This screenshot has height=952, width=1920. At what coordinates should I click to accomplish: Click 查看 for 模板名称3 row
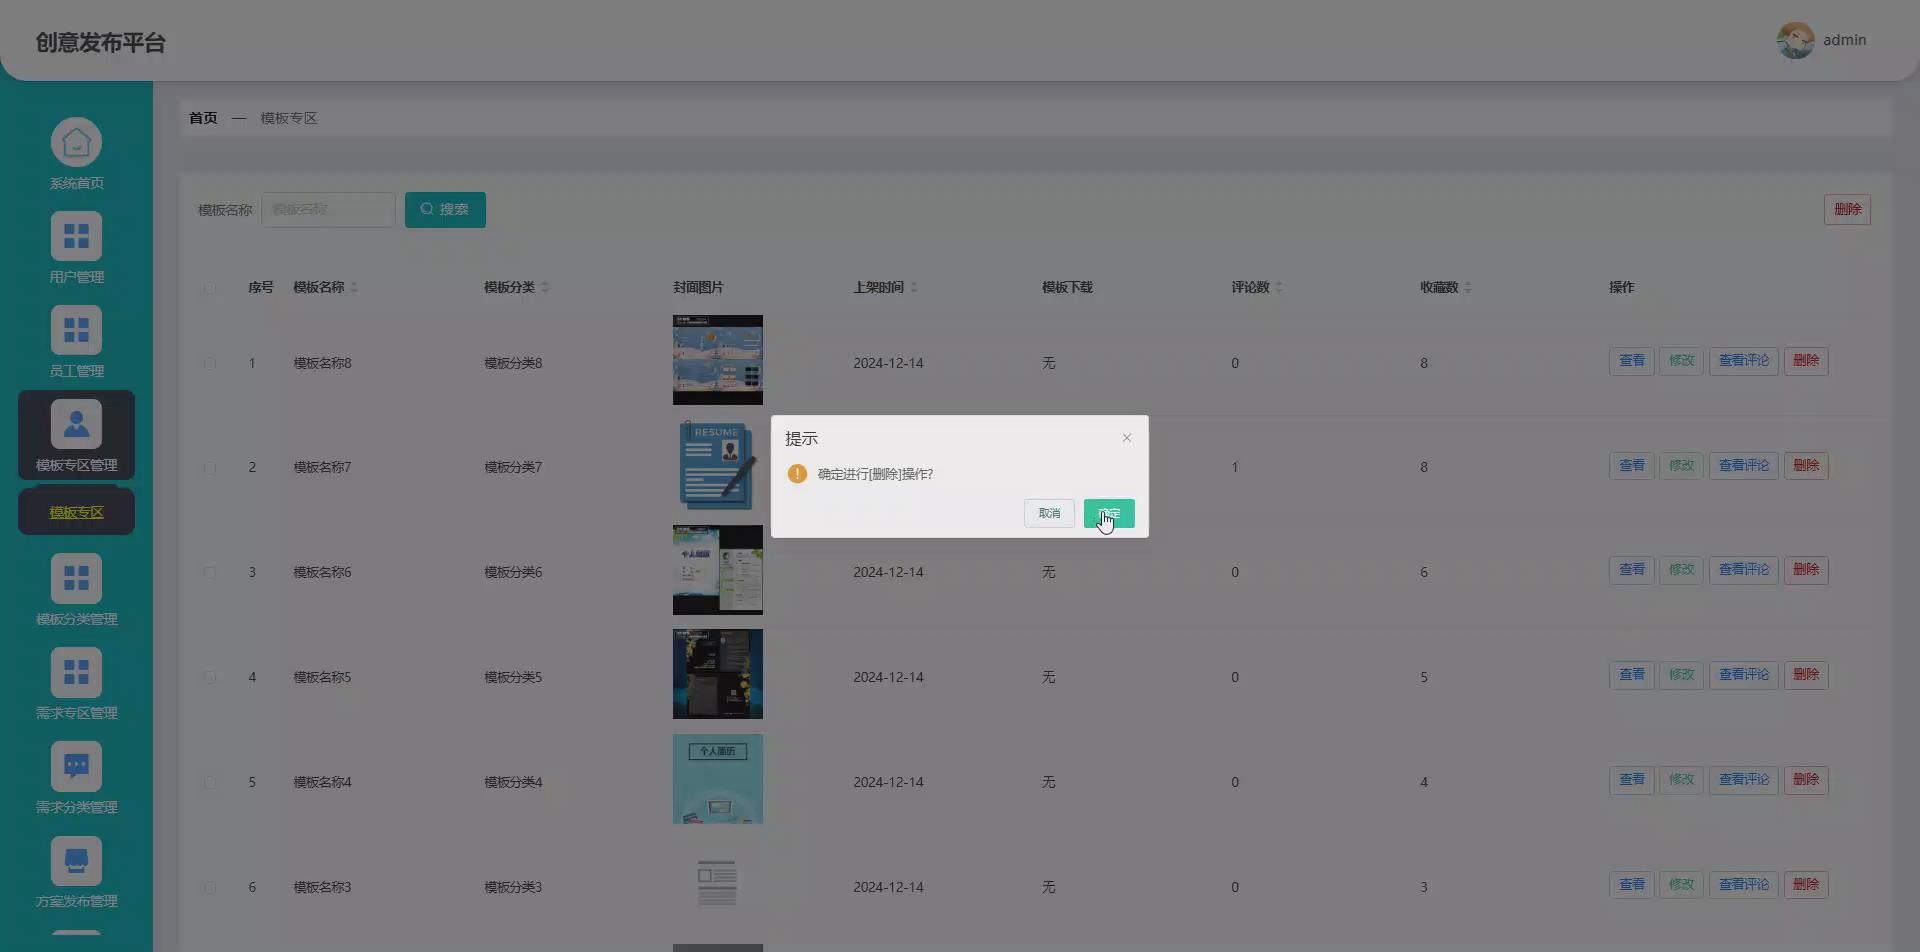click(x=1631, y=885)
